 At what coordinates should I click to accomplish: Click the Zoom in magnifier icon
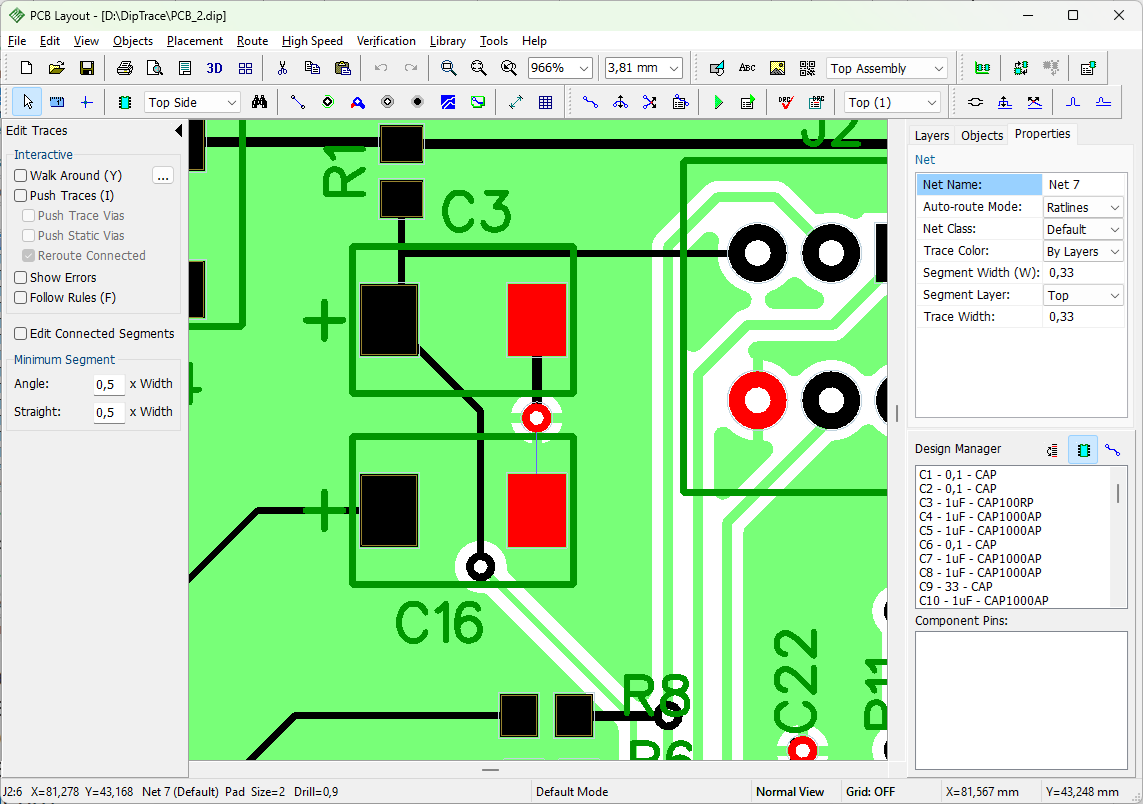coord(448,68)
